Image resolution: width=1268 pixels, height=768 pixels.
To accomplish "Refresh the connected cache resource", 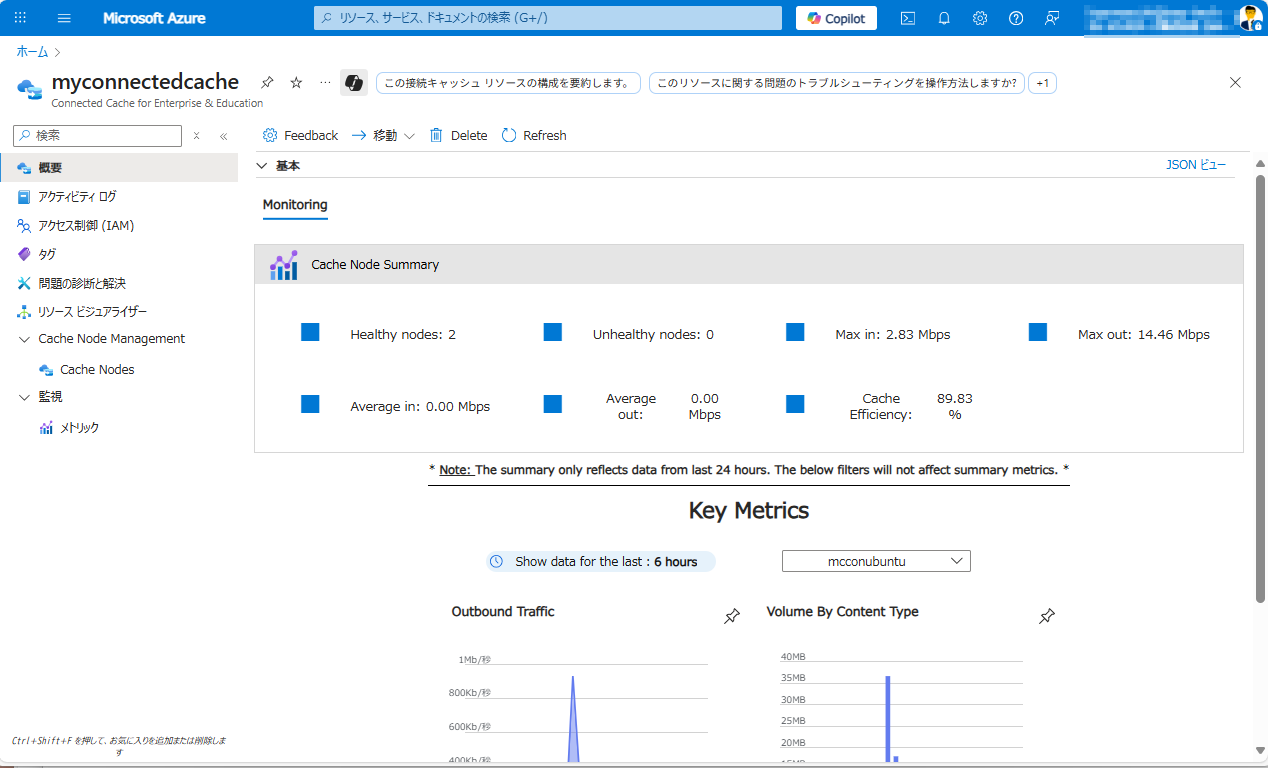I will [x=533, y=135].
